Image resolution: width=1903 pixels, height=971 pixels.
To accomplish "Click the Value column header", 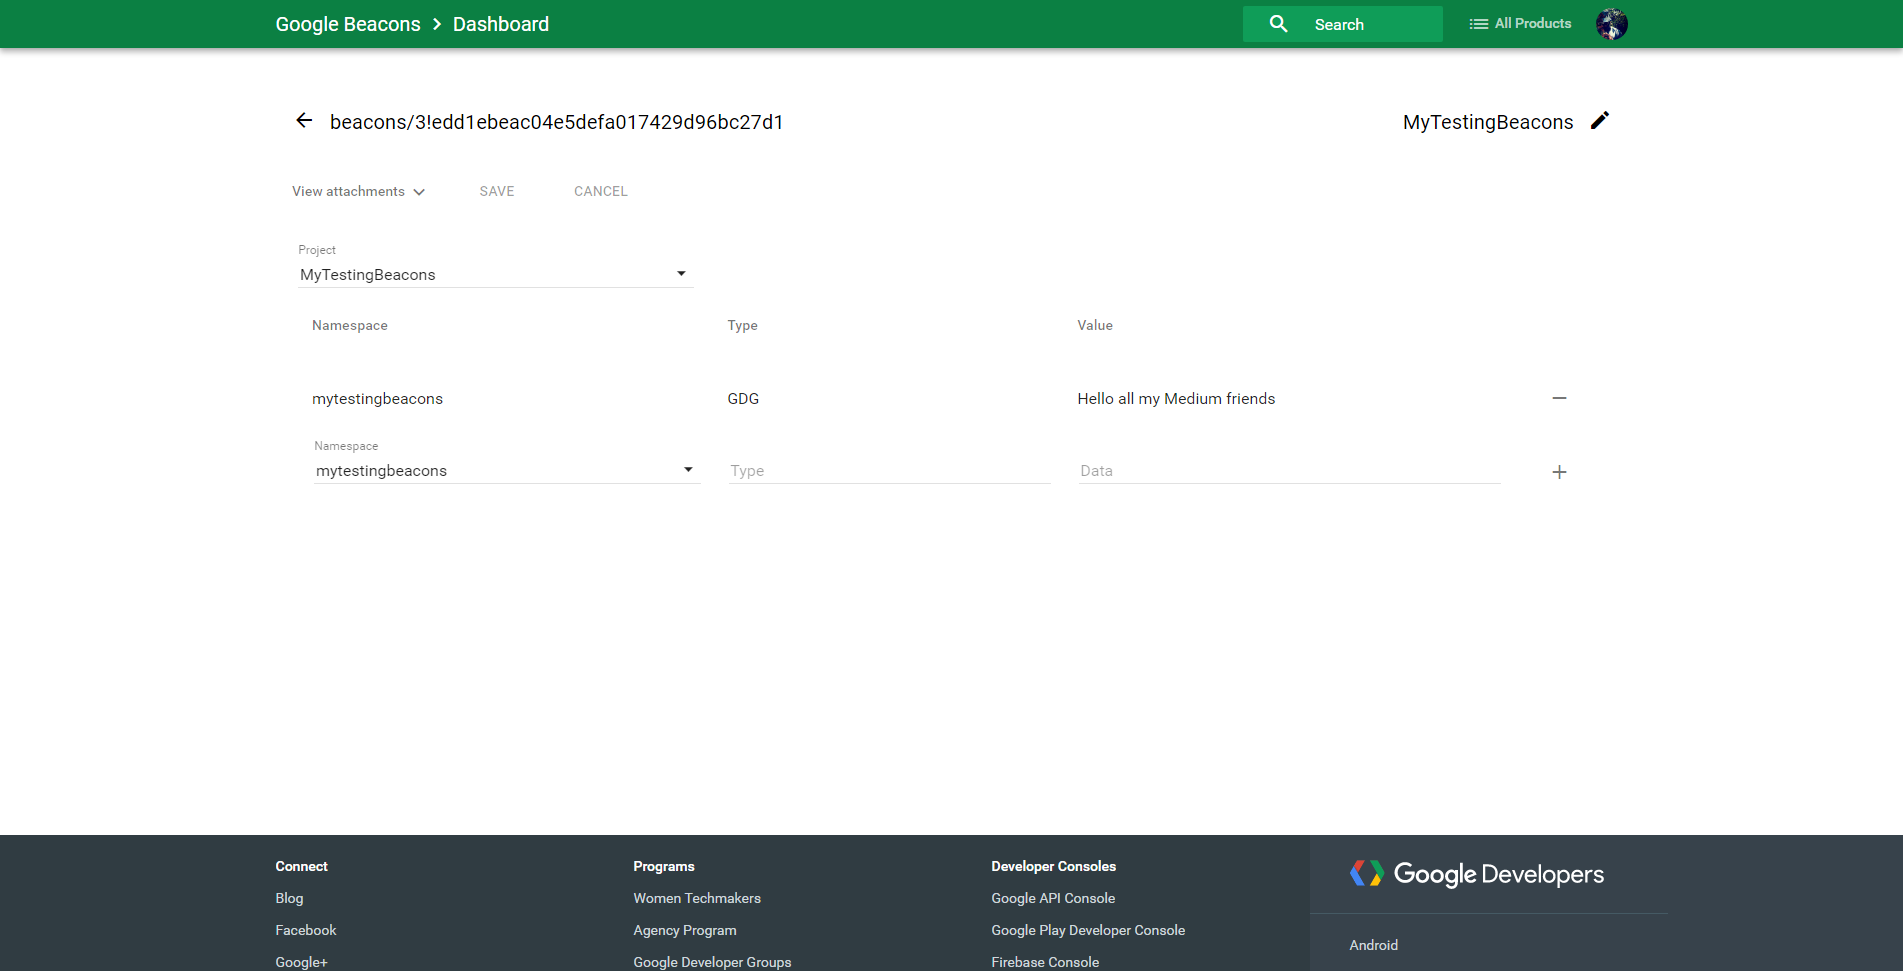I will point(1095,325).
